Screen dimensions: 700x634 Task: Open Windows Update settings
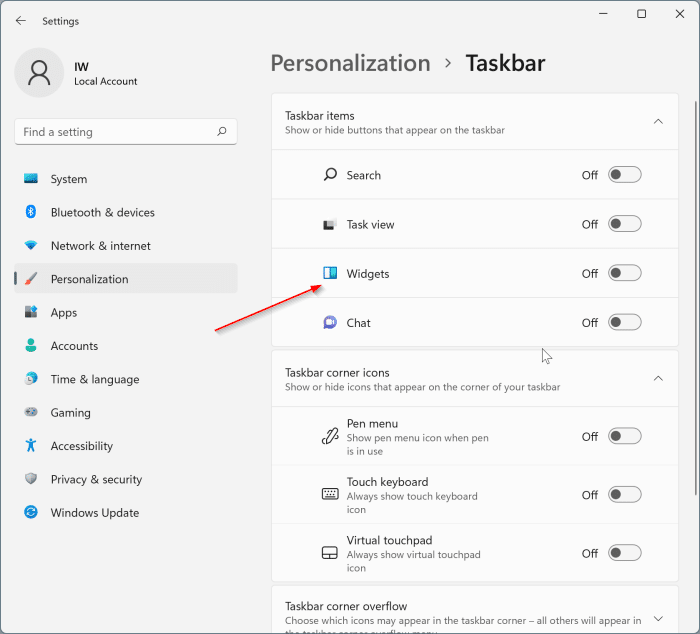click(x=126, y=513)
